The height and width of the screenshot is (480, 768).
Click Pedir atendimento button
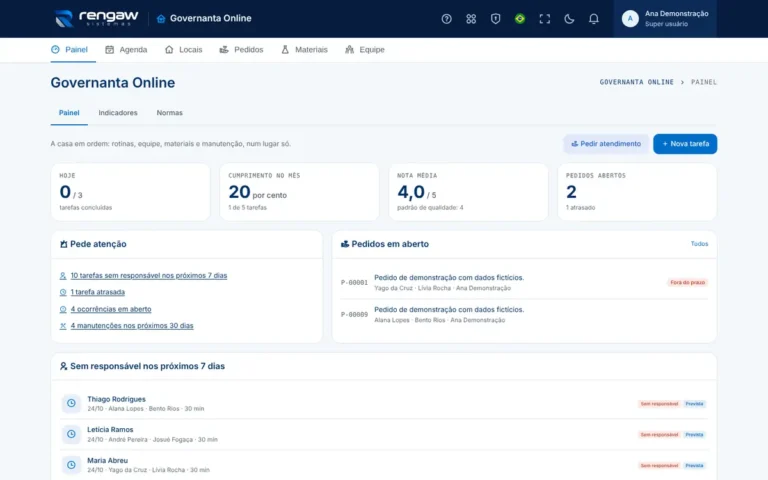click(x=606, y=144)
